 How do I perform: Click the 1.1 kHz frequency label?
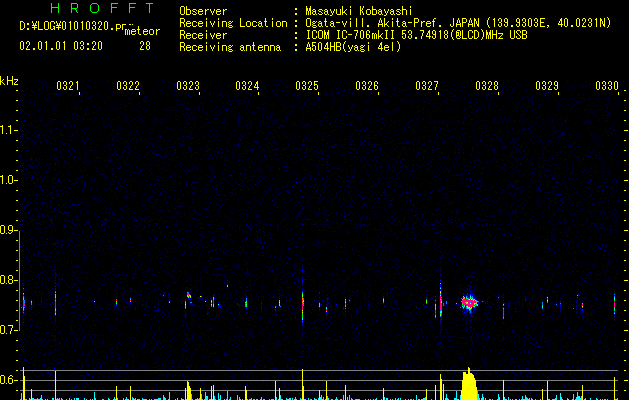(8, 130)
